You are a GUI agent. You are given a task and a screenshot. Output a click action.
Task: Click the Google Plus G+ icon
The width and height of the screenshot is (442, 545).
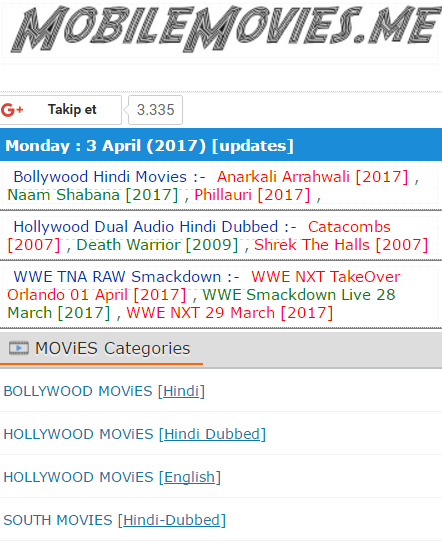[x=12, y=110]
